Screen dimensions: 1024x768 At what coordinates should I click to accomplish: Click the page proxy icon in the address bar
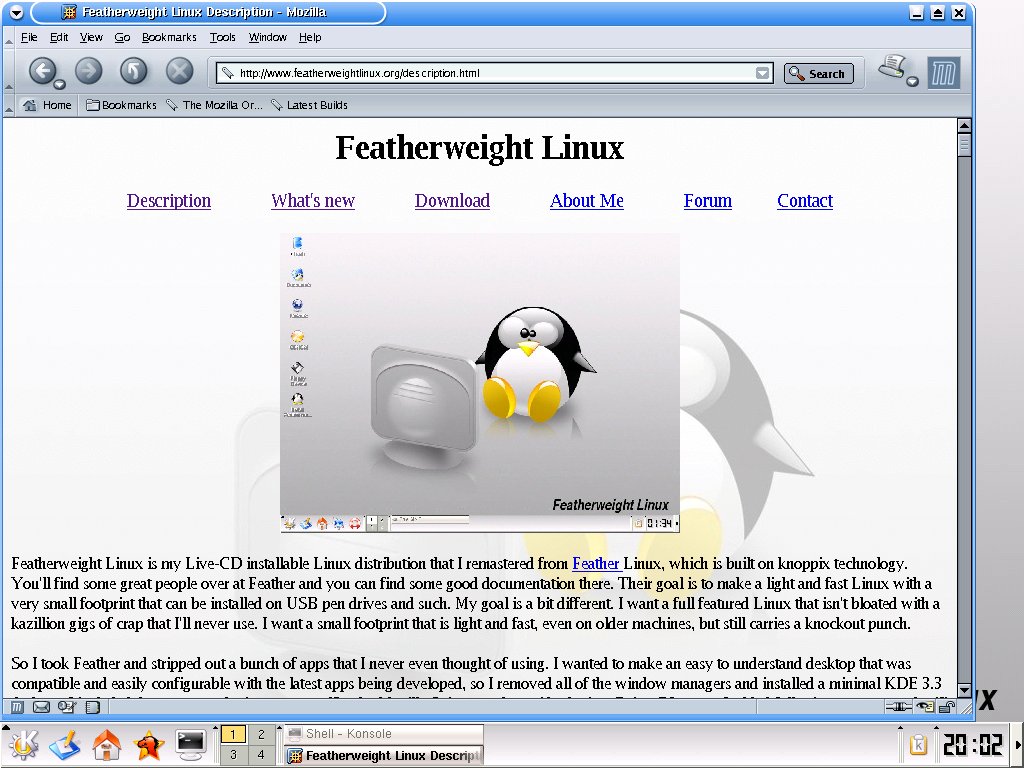(227, 72)
